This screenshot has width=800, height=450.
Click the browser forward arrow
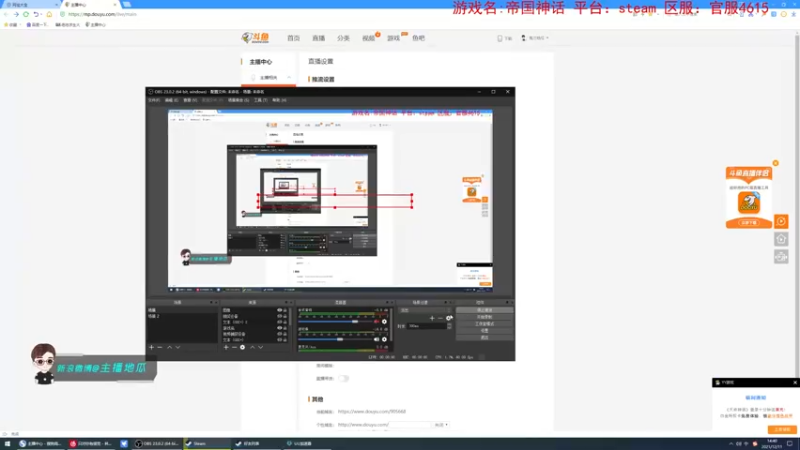click(16, 14)
